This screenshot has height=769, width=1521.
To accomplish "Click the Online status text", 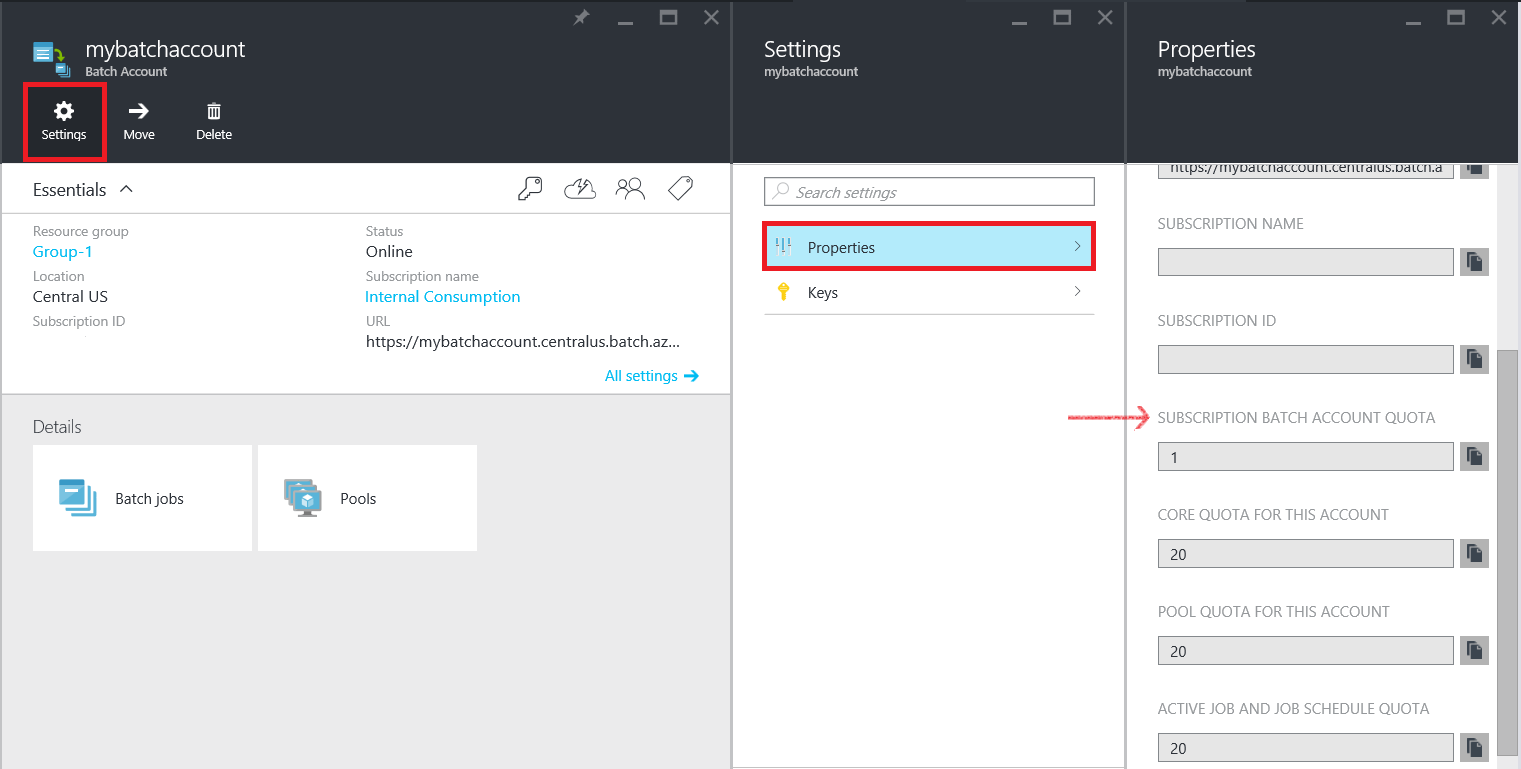I will pos(389,251).
